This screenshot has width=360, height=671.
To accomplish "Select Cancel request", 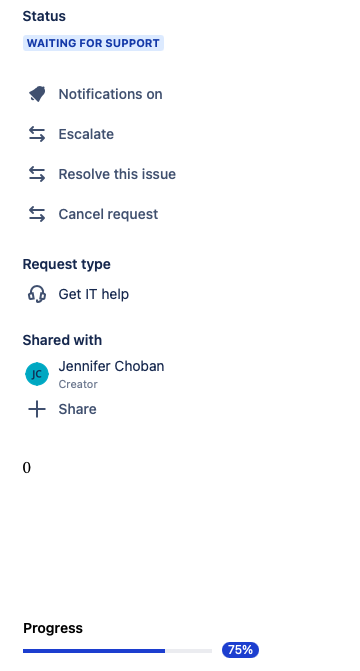I will pos(108,214).
